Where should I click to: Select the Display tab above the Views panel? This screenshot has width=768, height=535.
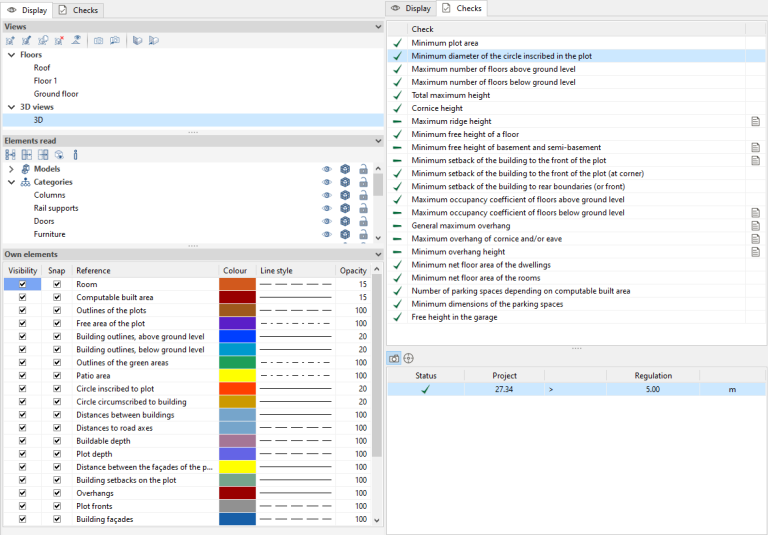click(27, 10)
